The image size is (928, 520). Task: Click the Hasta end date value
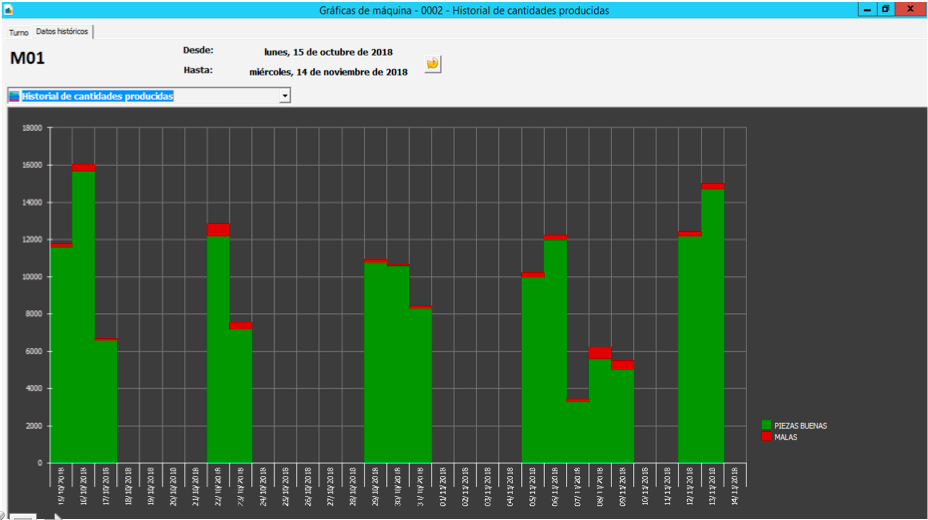point(328,72)
